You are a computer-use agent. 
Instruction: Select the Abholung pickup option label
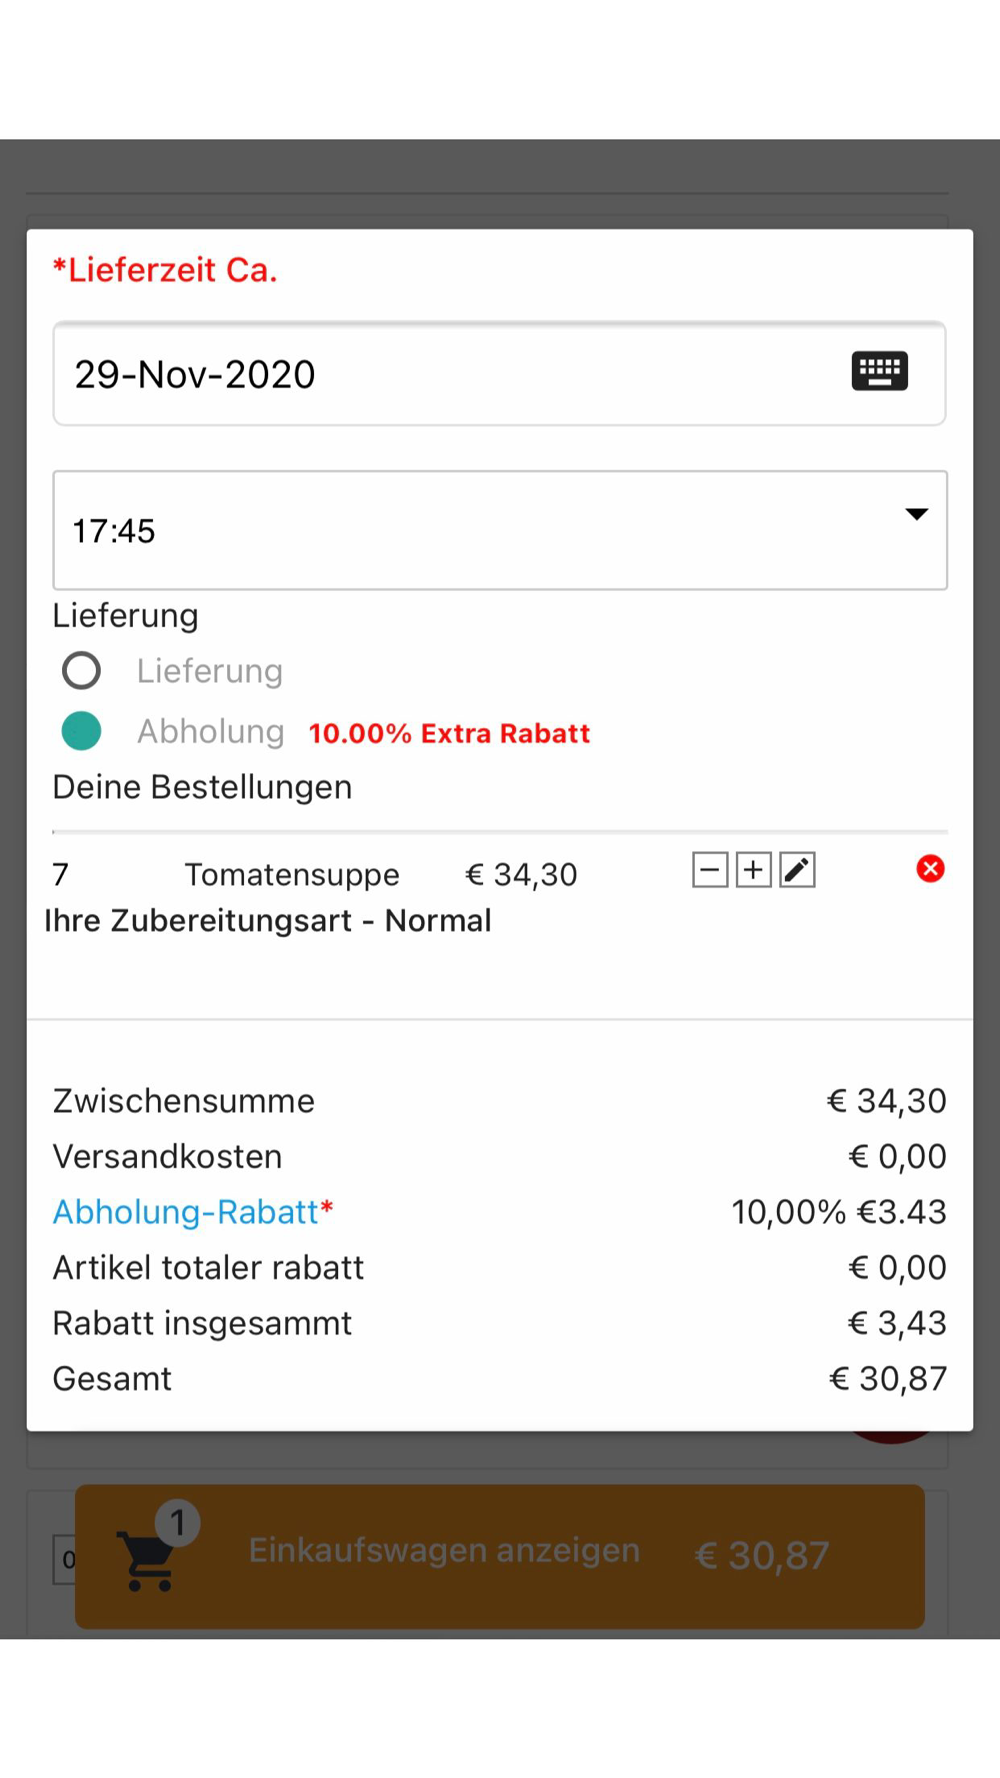click(211, 732)
